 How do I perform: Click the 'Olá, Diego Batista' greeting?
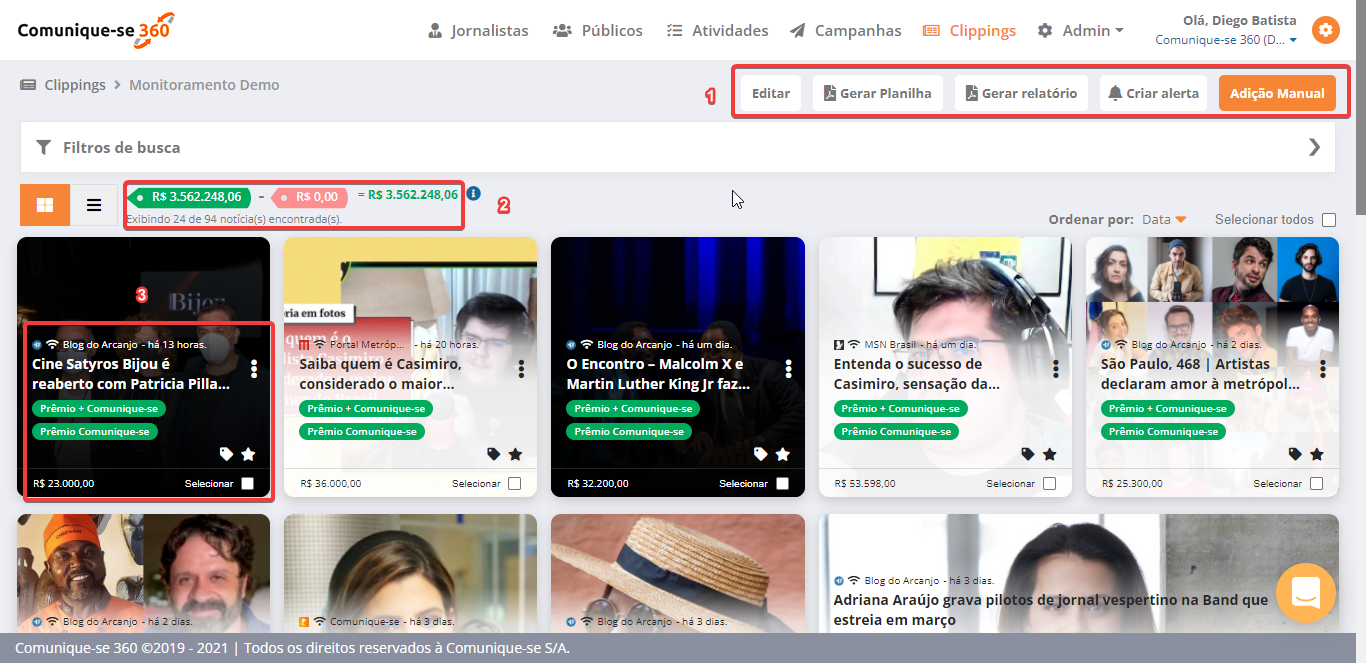(x=1239, y=20)
